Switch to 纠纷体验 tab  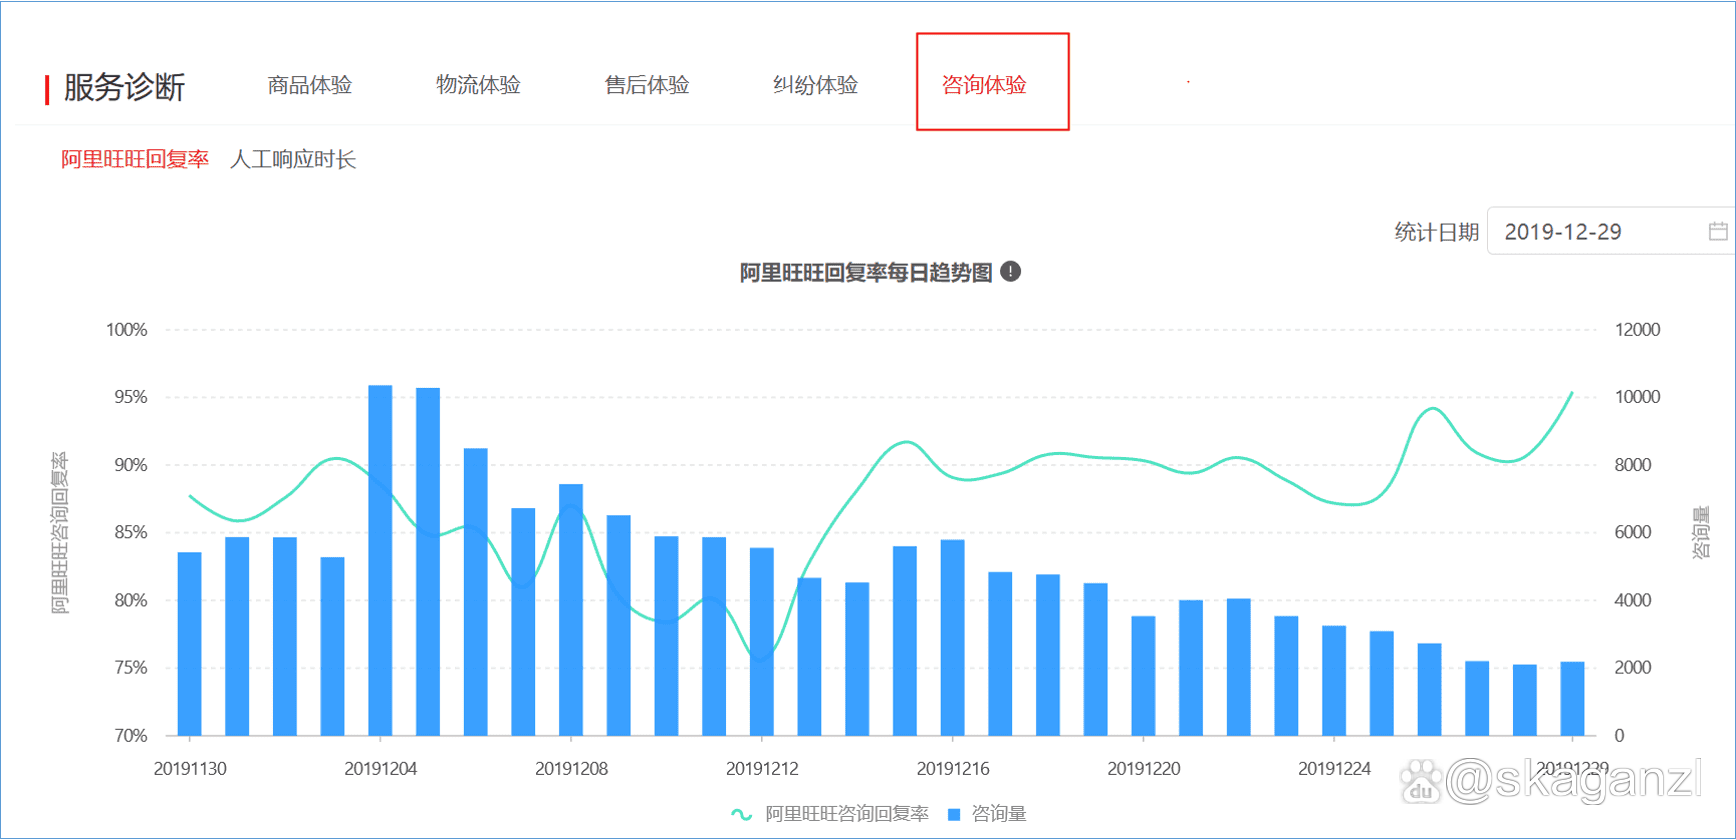[816, 85]
